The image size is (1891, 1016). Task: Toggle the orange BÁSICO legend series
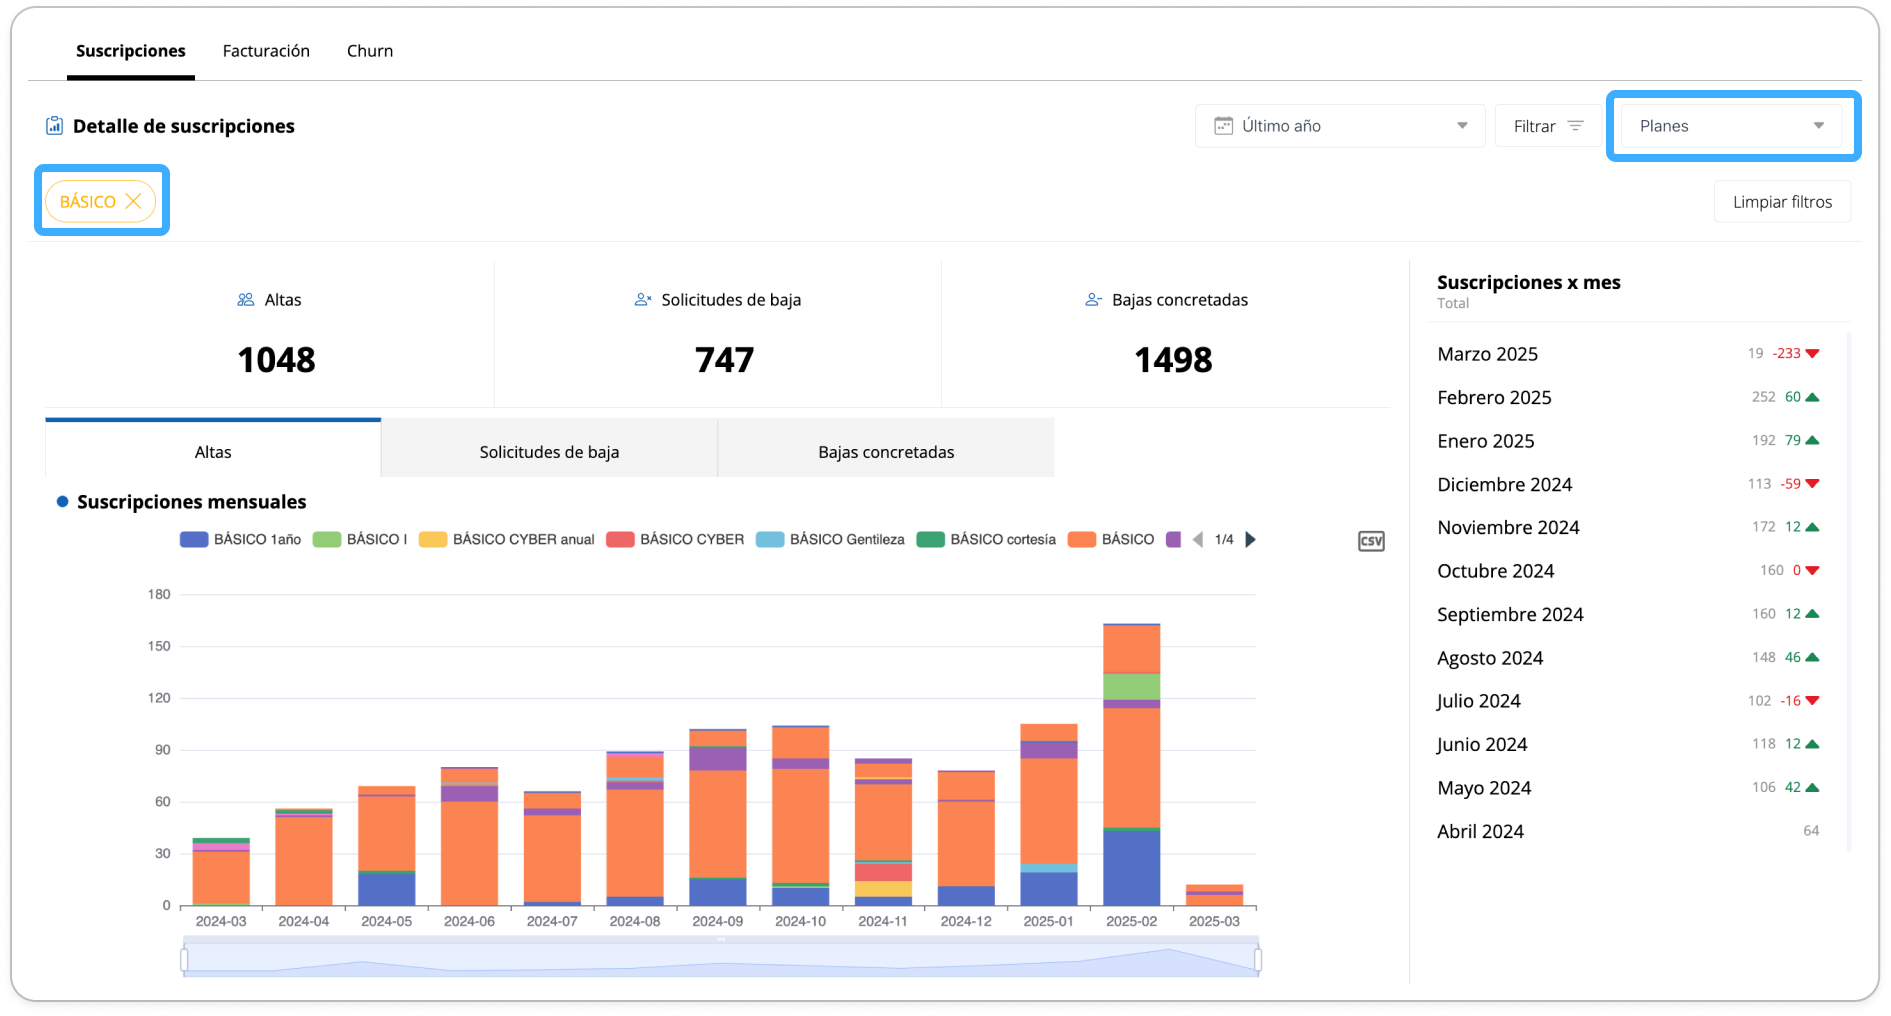[x=1111, y=539]
